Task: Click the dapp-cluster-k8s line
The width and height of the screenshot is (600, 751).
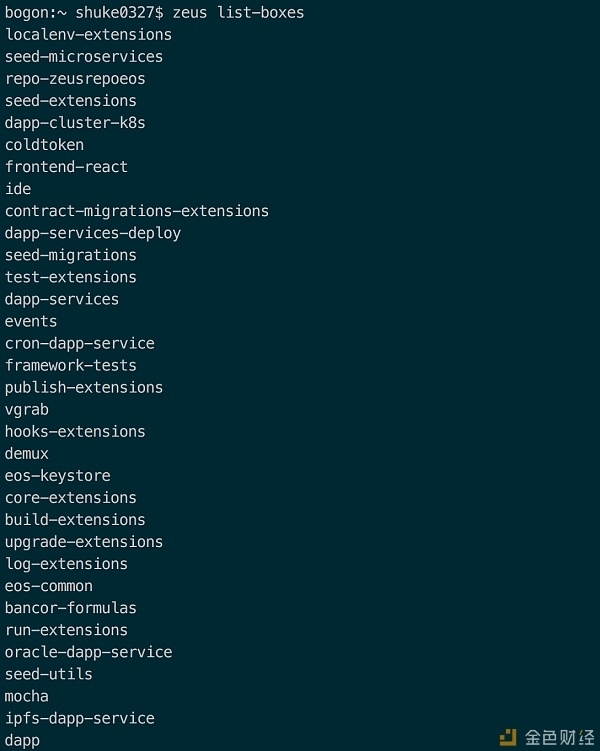Action: pos(75,123)
